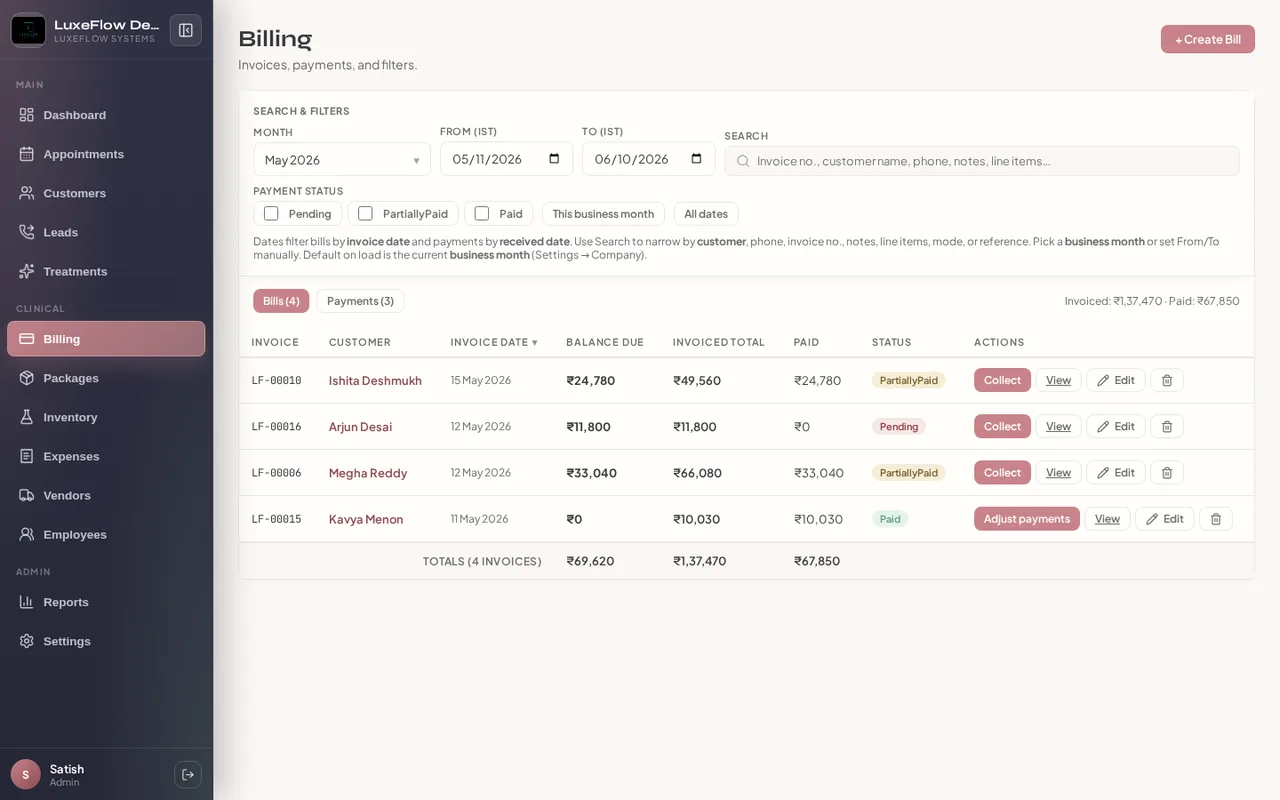
Task: Switch to the Bills (4) tab
Action: [281, 301]
